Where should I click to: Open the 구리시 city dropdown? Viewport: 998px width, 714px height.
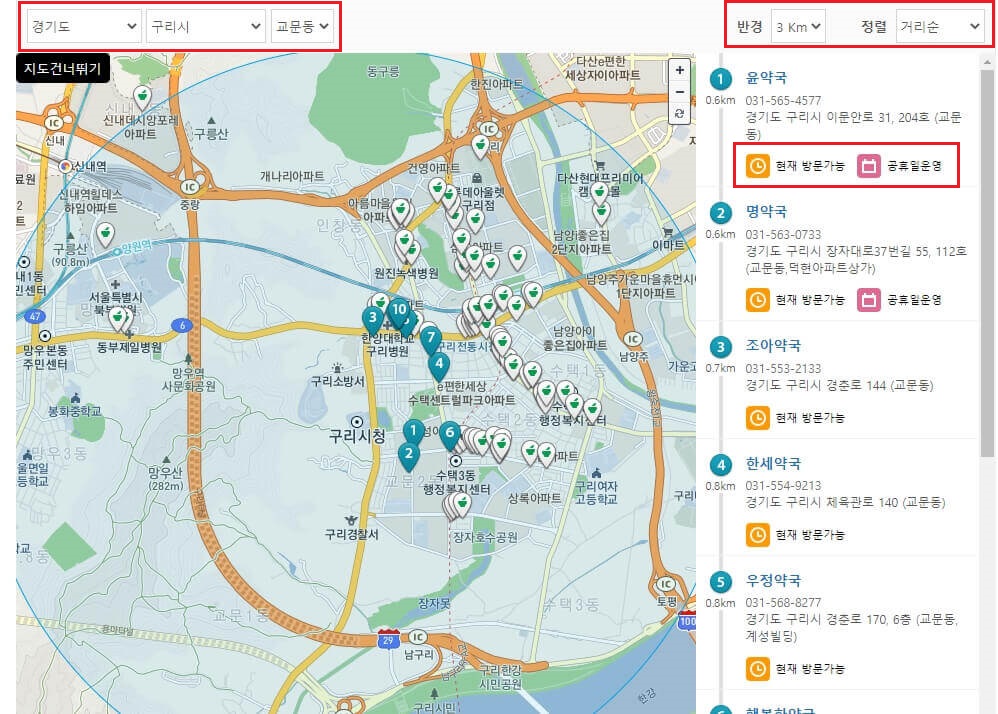pos(205,27)
